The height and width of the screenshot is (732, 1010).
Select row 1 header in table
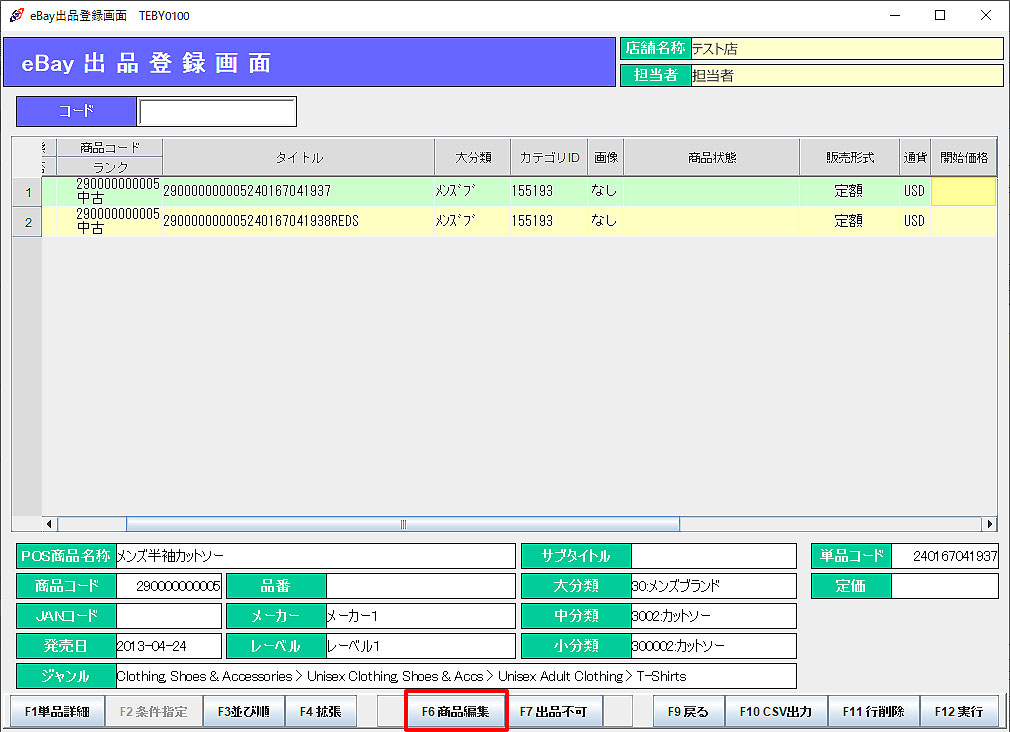point(27,192)
